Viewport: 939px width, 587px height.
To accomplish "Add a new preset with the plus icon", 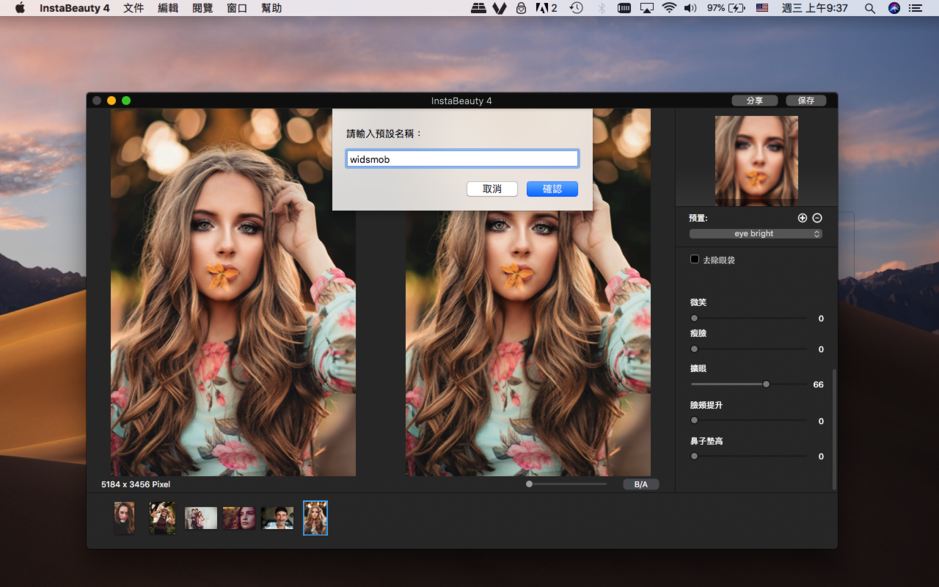I will pos(802,217).
